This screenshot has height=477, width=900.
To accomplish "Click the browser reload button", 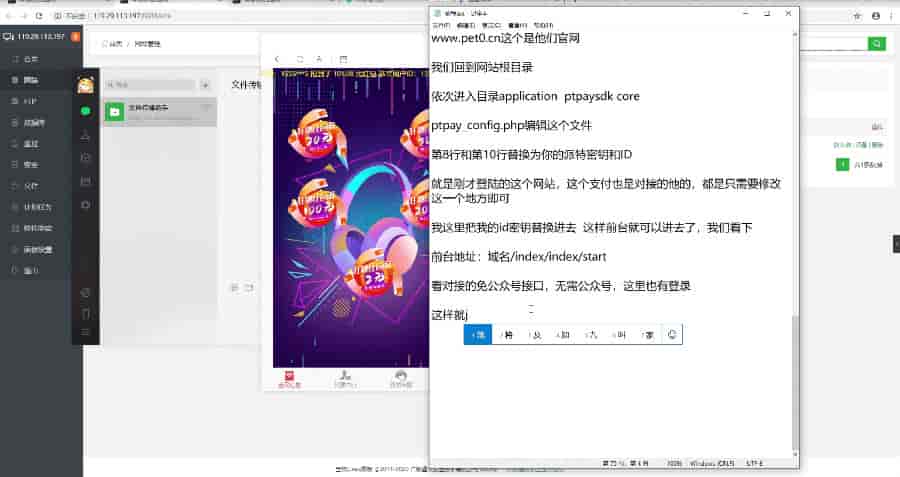I will click(39, 16).
